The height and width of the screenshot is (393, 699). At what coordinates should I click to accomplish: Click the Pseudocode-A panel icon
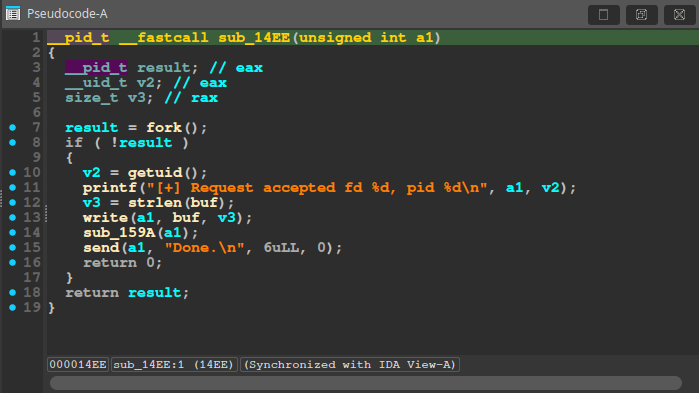pyautogui.click(x=13, y=14)
